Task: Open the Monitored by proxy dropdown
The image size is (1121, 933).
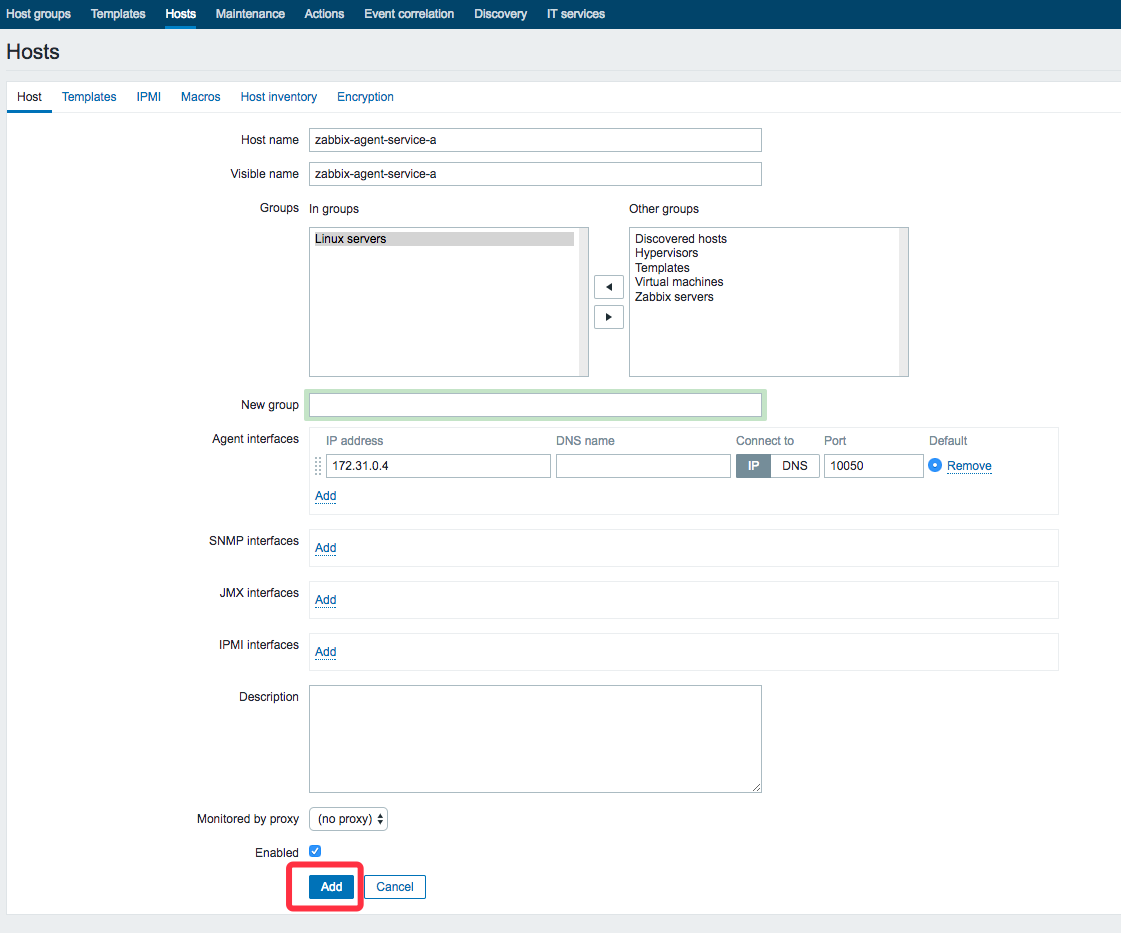Action: [x=348, y=819]
